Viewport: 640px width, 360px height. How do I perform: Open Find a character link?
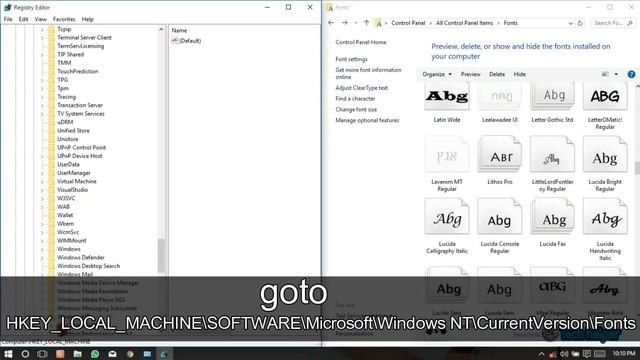(355, 99)
